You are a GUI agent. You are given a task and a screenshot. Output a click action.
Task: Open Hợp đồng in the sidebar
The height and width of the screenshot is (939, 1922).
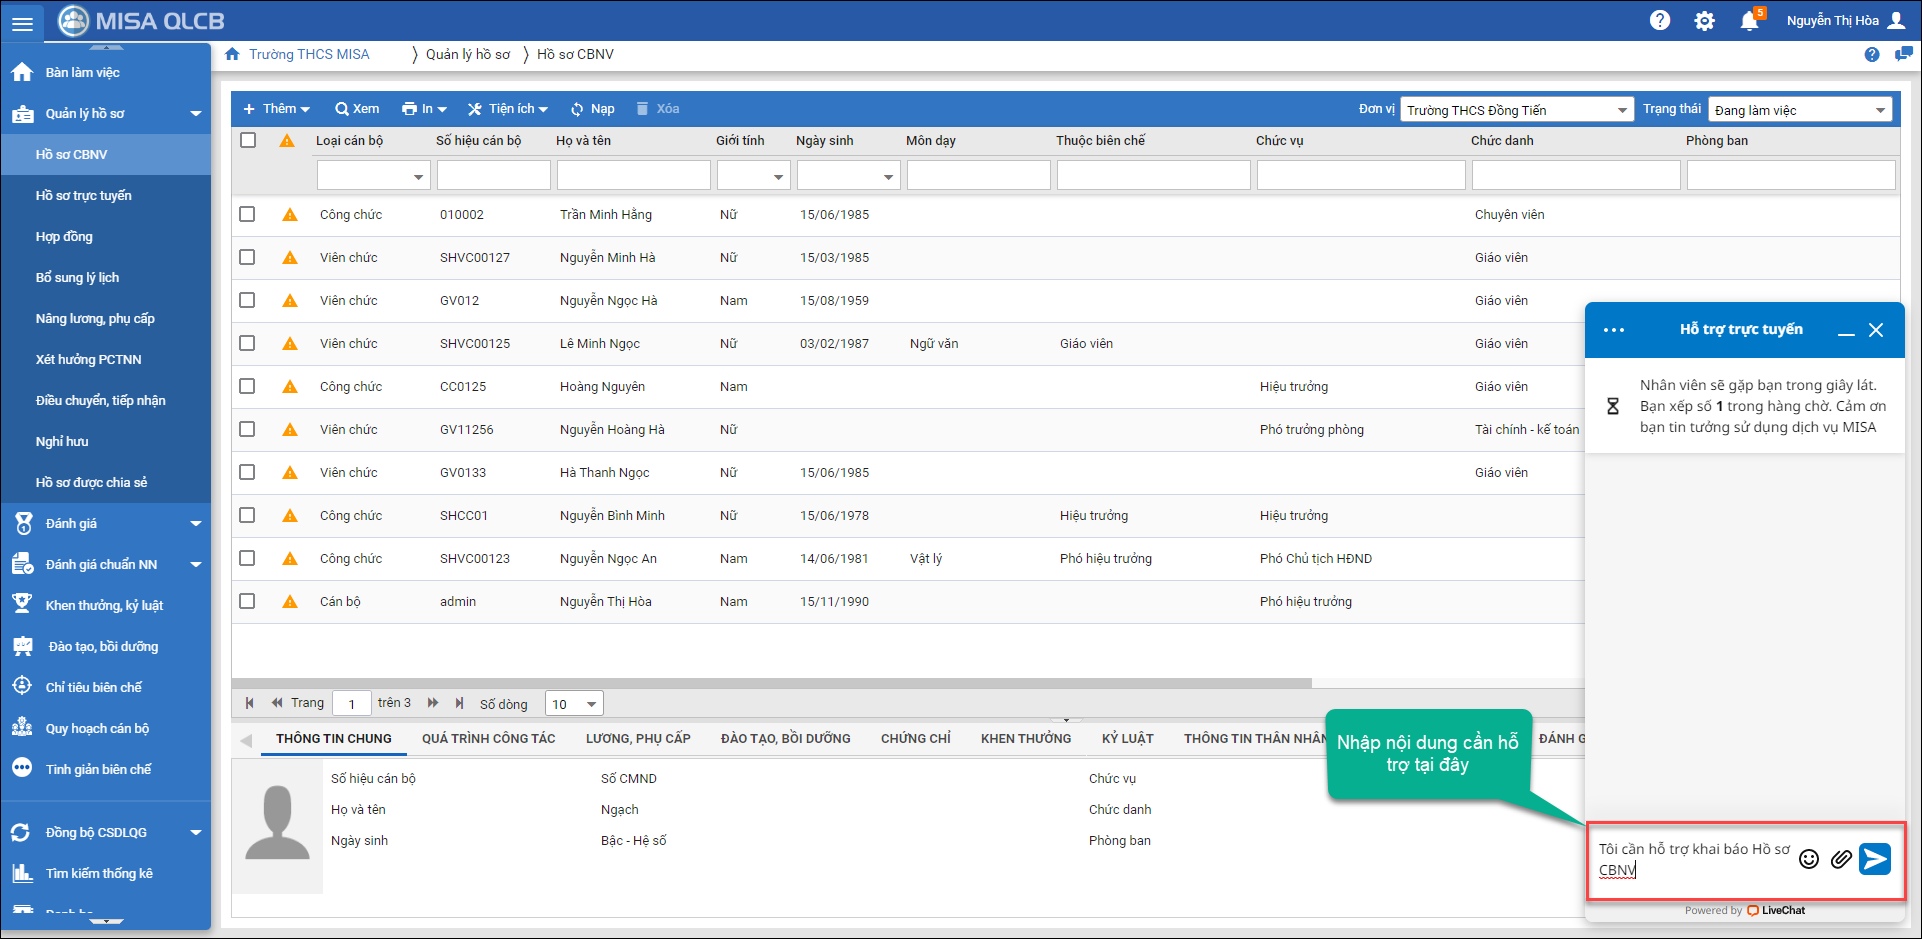click(64, 237)
